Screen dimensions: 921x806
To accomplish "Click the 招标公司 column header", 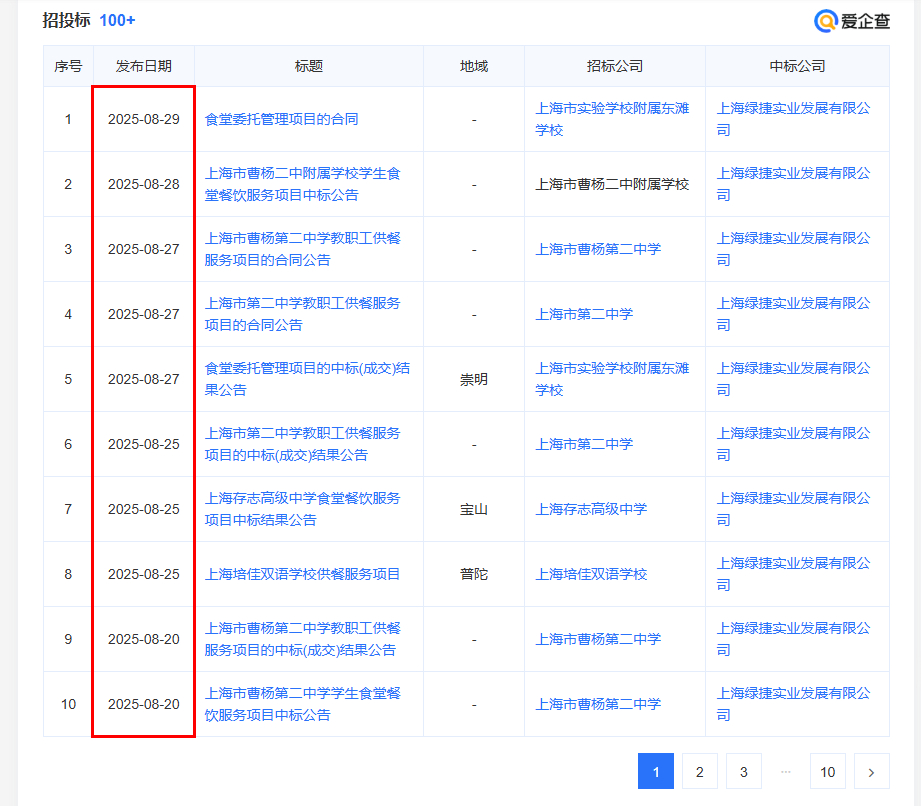I will coord(615,66).
